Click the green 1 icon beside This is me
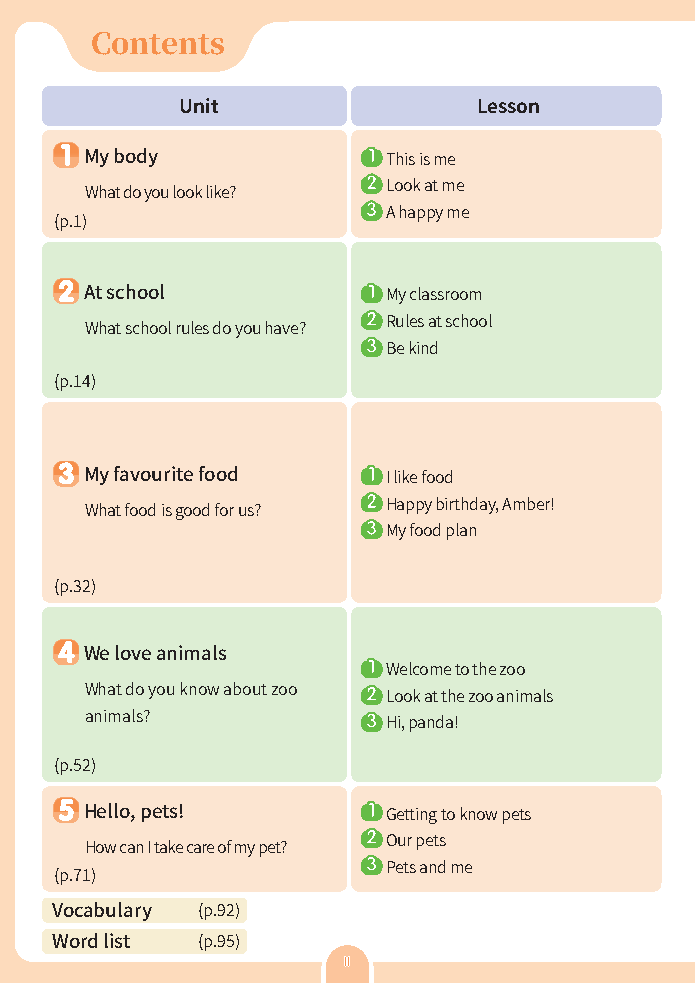Screen dimensions: 695x983 pos(372,158)
